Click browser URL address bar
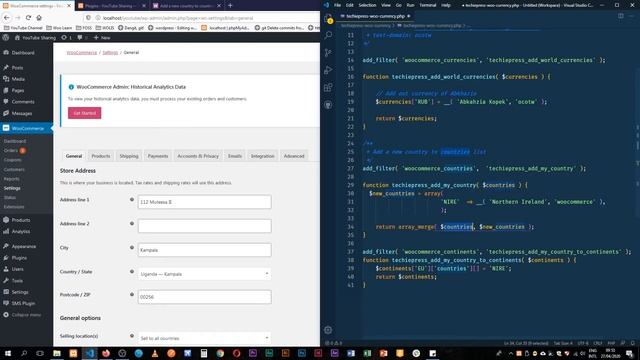 200,18
